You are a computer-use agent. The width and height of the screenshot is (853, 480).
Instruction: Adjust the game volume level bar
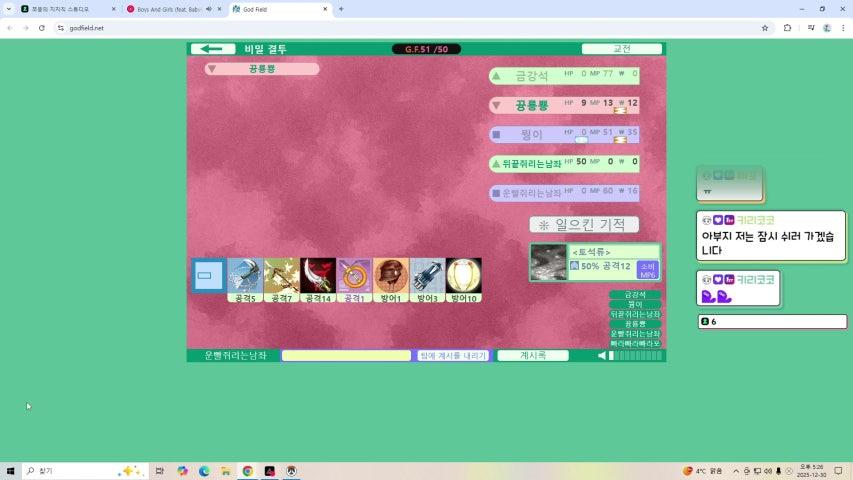pyautogui.click(x=634, y=356)
